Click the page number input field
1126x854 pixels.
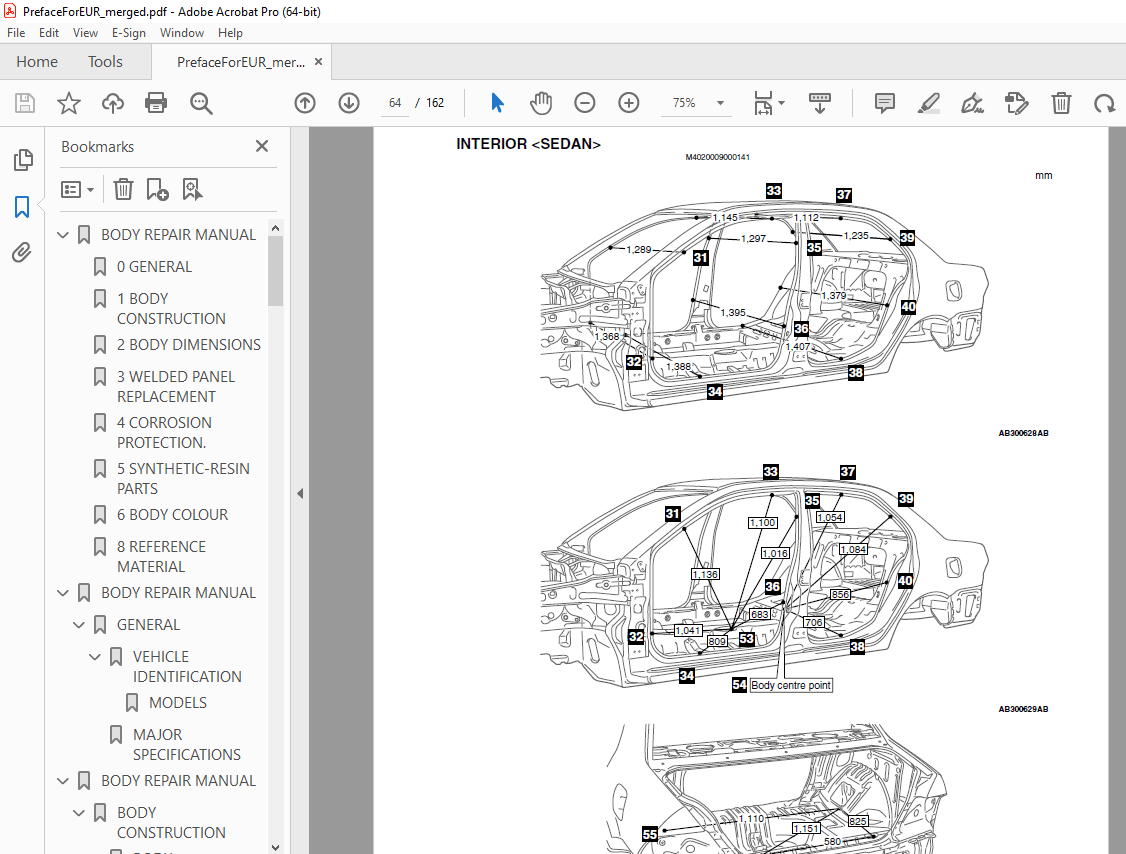394,103
